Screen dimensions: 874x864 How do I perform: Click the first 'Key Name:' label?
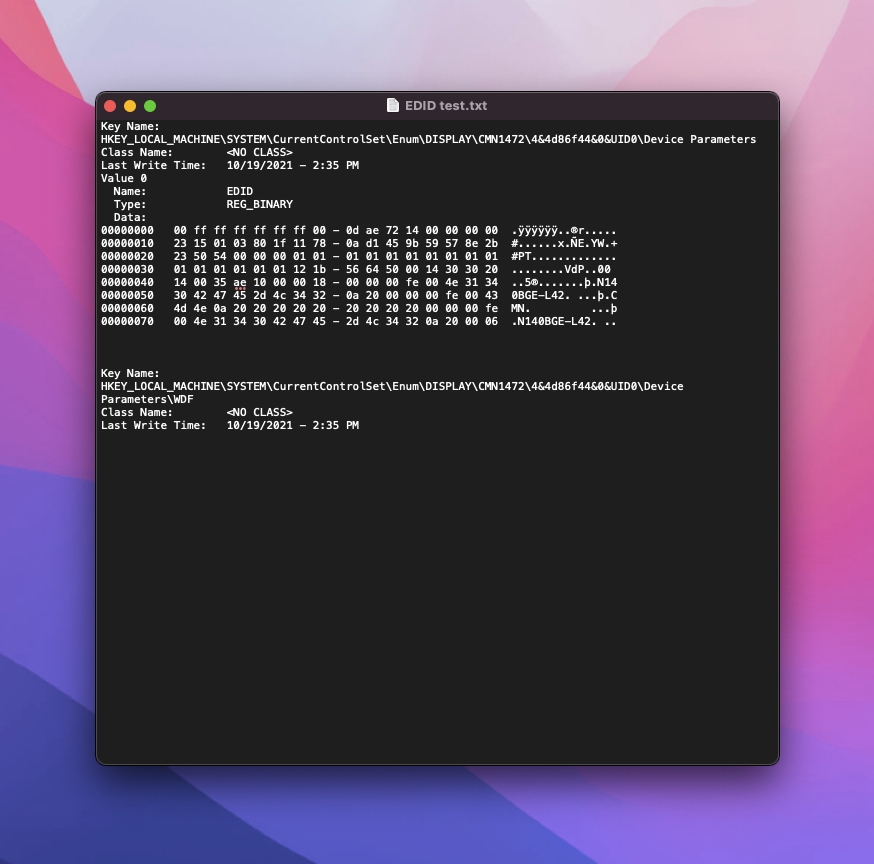point(130,127)
